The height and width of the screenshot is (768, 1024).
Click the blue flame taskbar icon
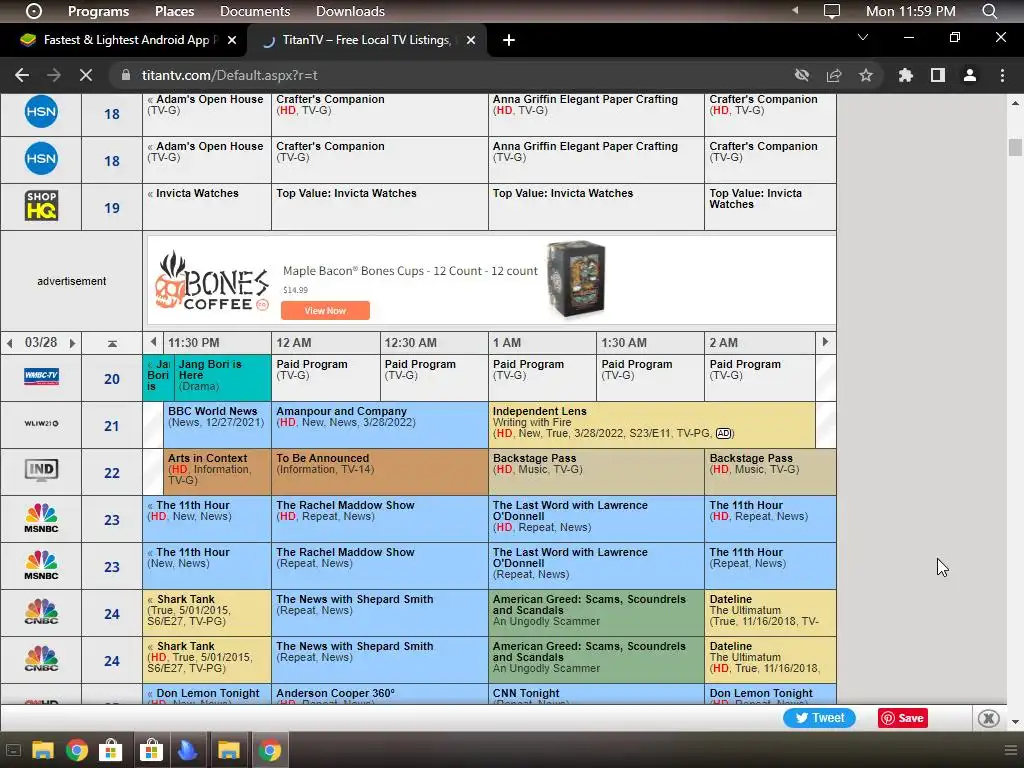187,750
